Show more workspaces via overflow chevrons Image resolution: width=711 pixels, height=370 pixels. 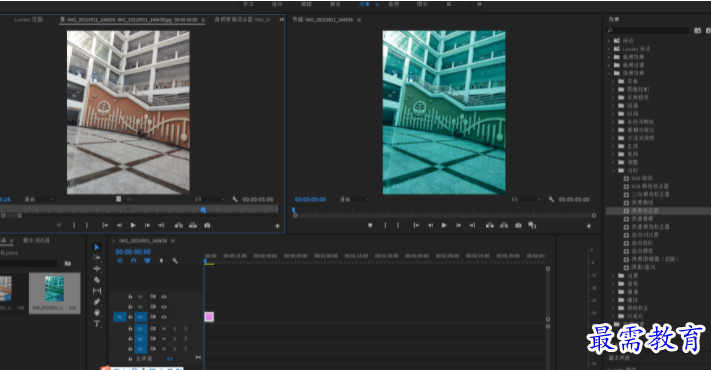click(x=479, y=4)
